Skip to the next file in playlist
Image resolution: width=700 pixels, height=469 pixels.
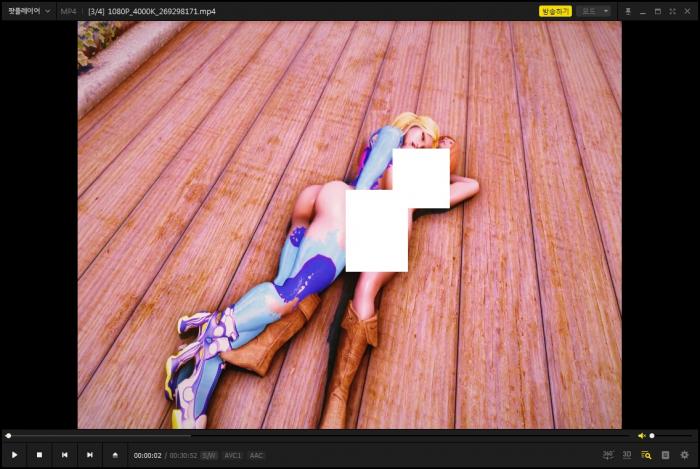pos(90,455)
